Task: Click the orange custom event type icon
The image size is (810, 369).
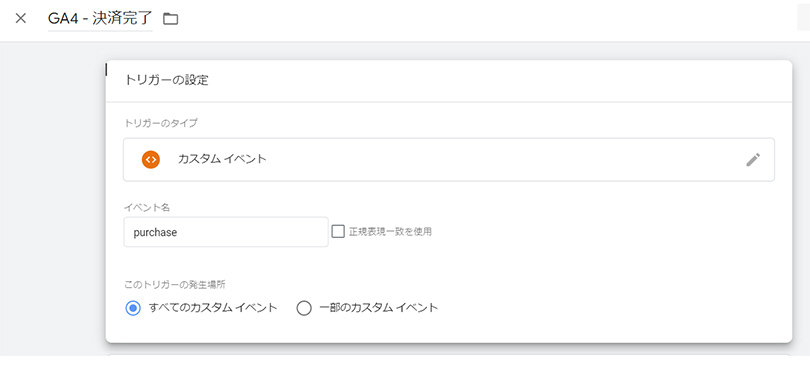Action: click(151, 160)
